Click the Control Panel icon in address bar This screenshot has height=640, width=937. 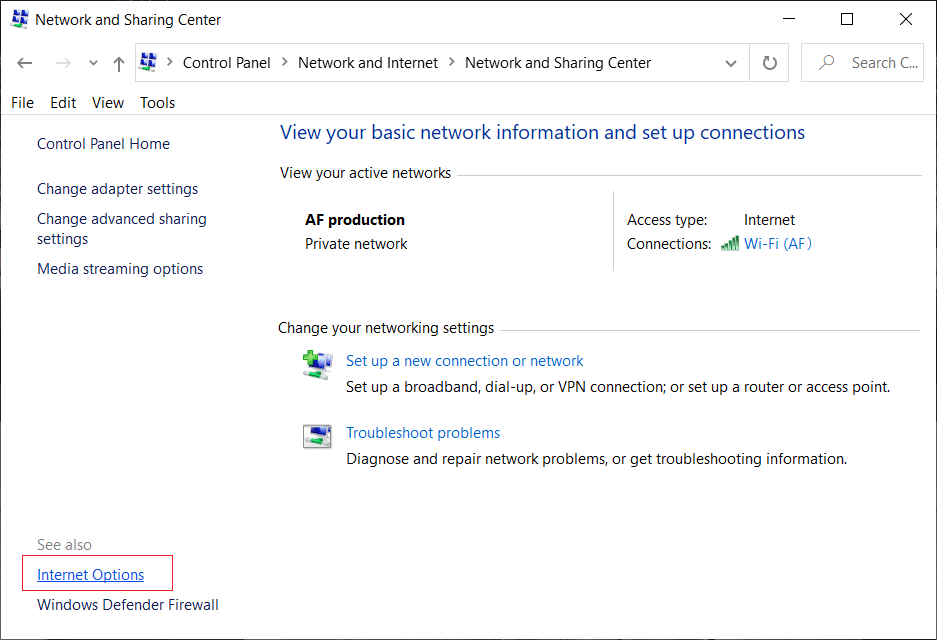pyautogui.click(x=148, y=62)
